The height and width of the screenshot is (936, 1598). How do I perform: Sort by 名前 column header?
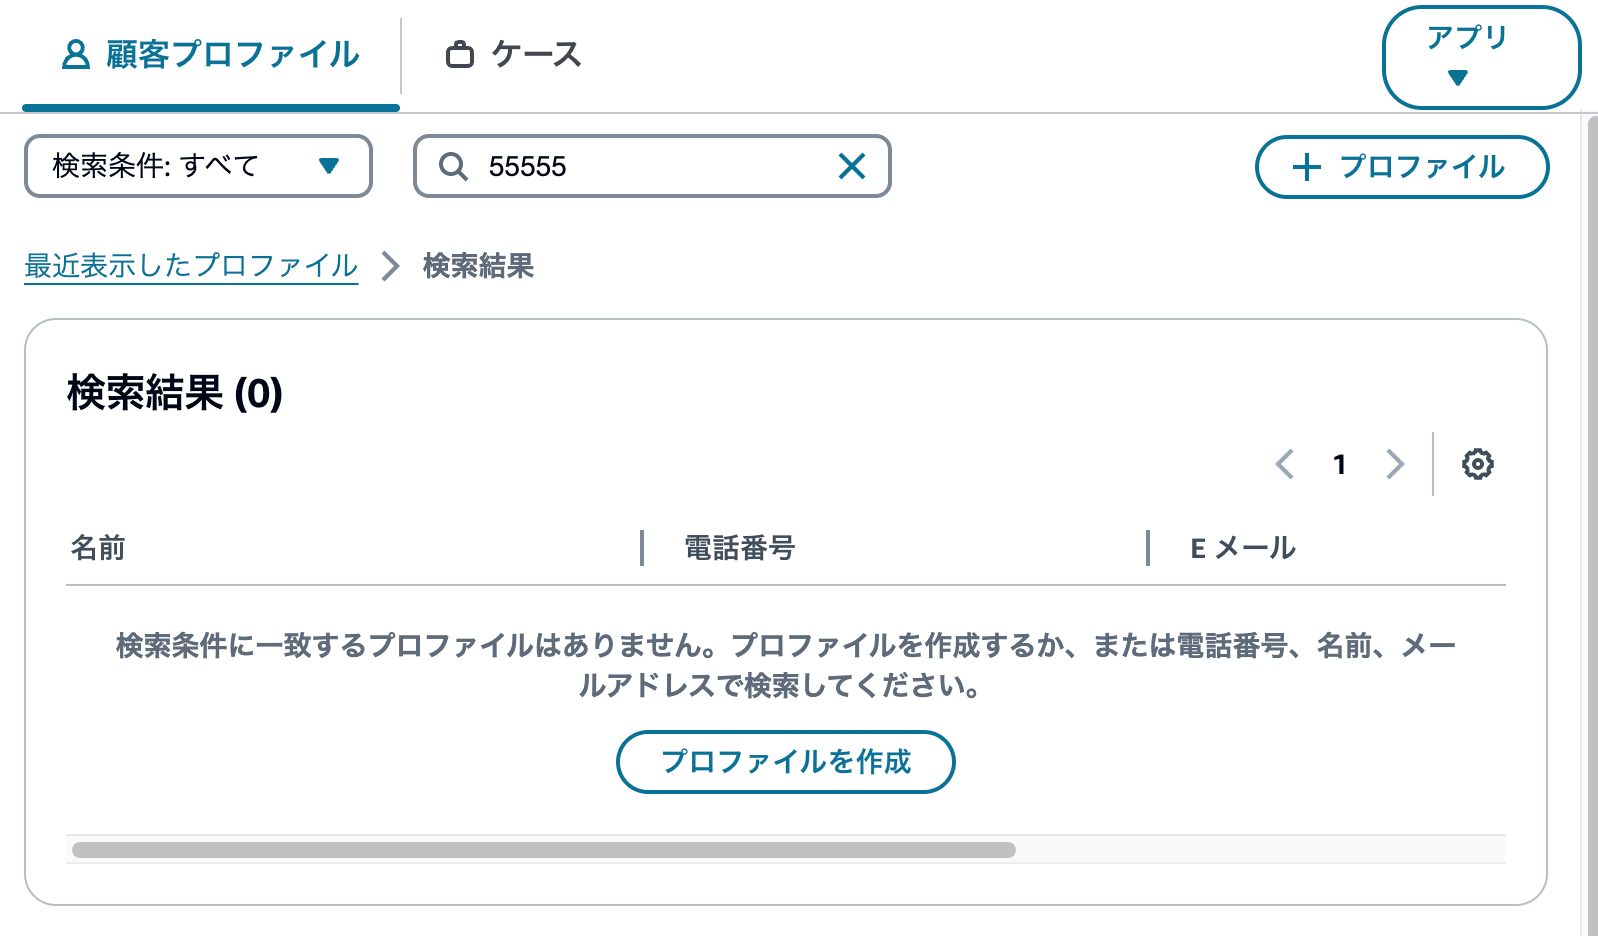point(98,548)
